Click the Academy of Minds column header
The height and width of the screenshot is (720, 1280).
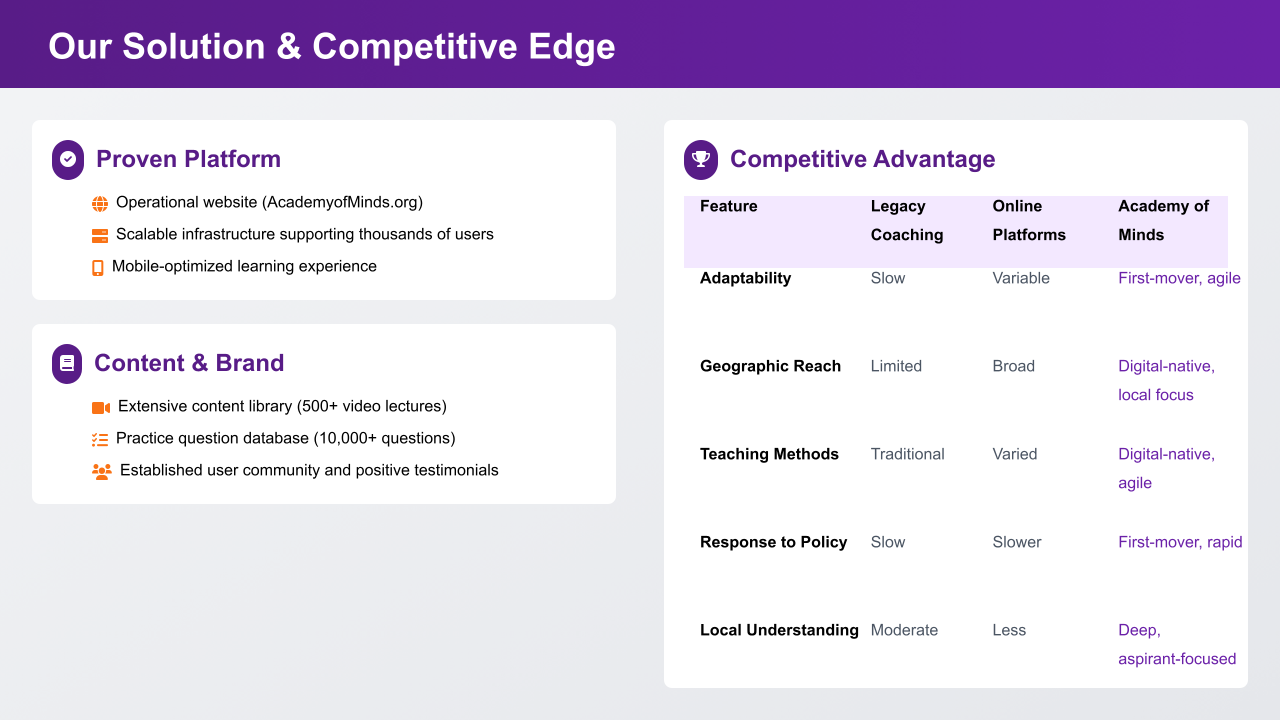coord(1163,220)
